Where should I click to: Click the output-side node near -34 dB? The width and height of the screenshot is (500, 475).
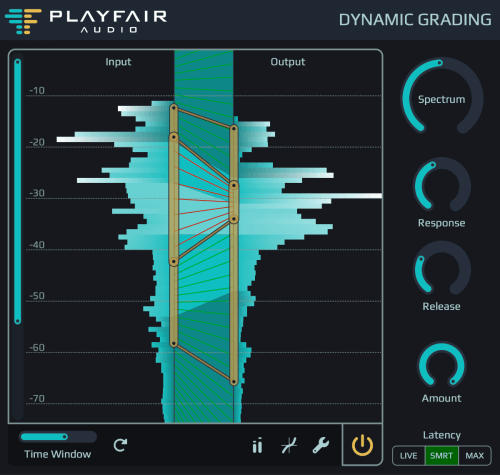pyautogui.click(x=234, y=219)
